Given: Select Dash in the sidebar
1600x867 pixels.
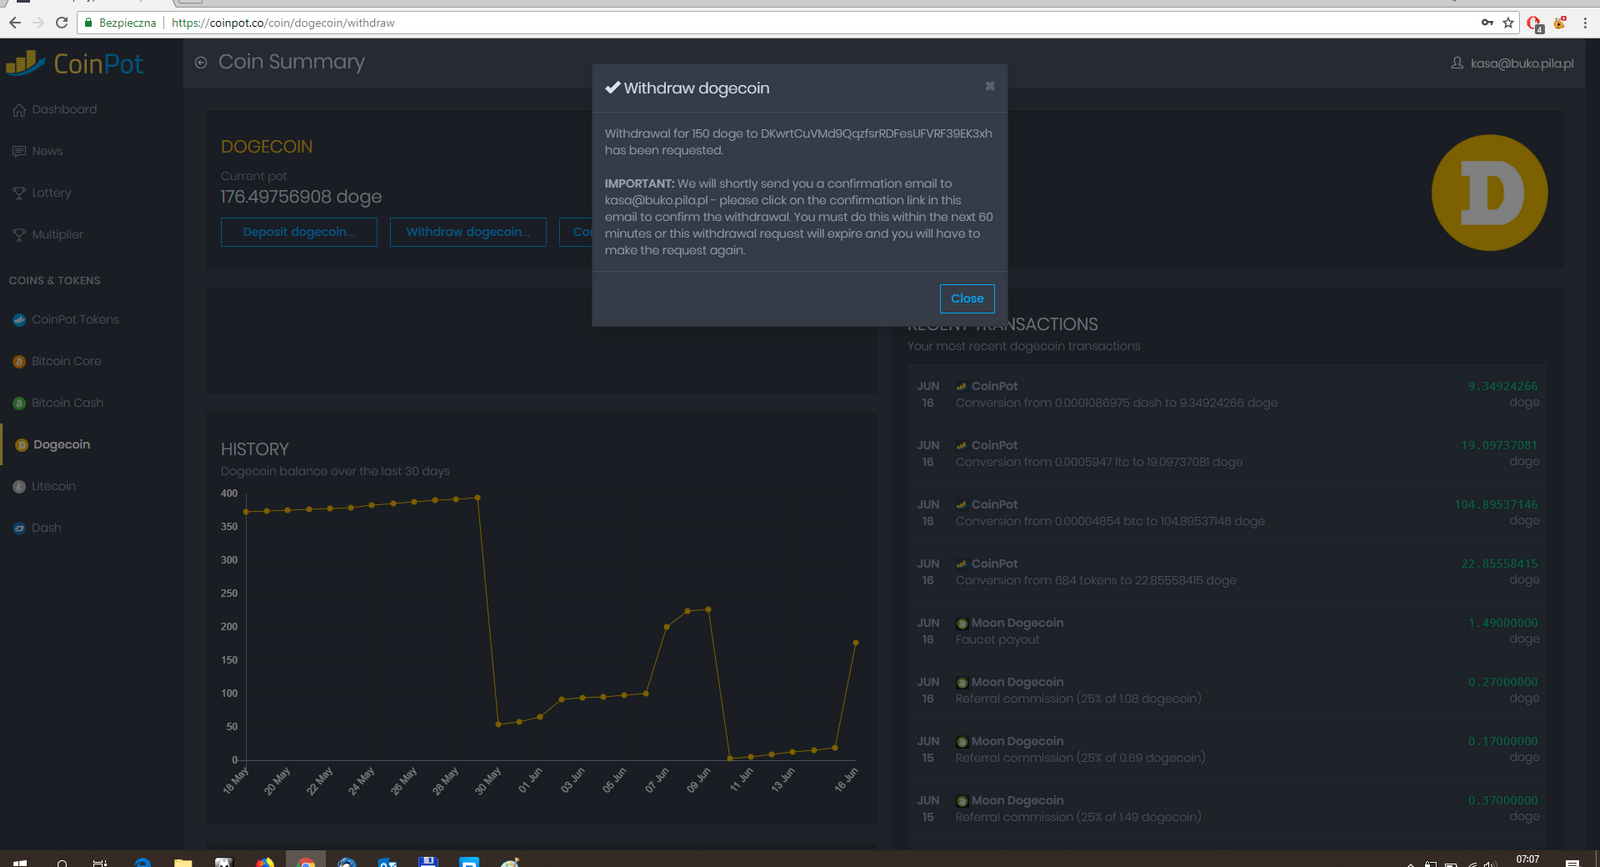Looking at the screenshot, I should click(46, 528).
